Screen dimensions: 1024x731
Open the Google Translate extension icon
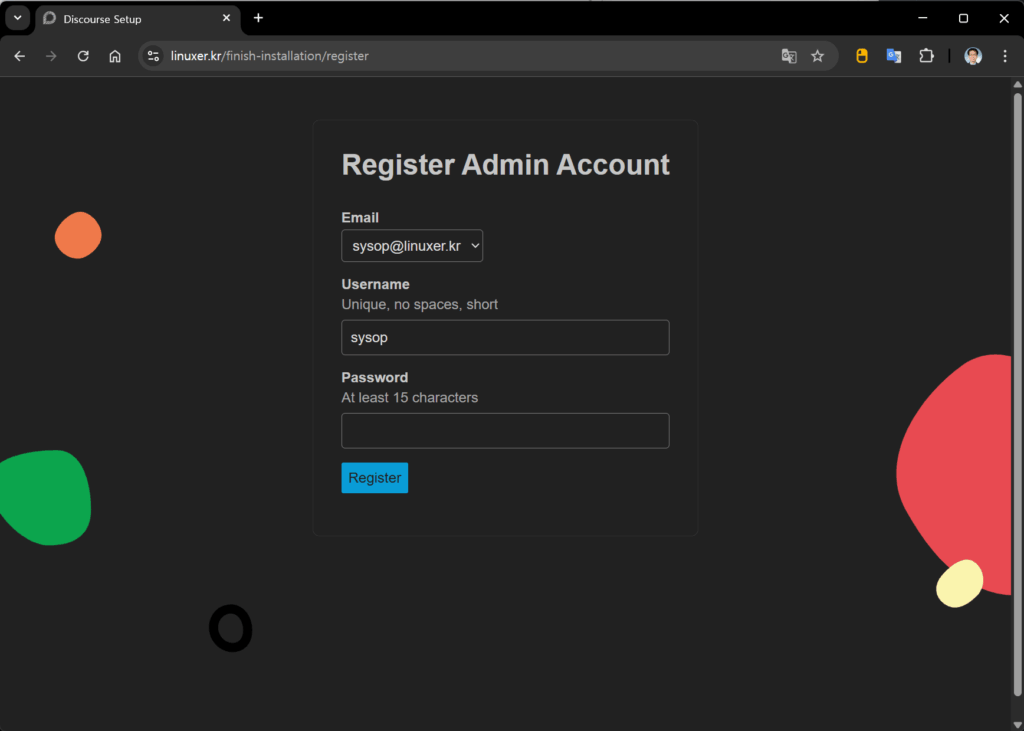click(893, 56)
